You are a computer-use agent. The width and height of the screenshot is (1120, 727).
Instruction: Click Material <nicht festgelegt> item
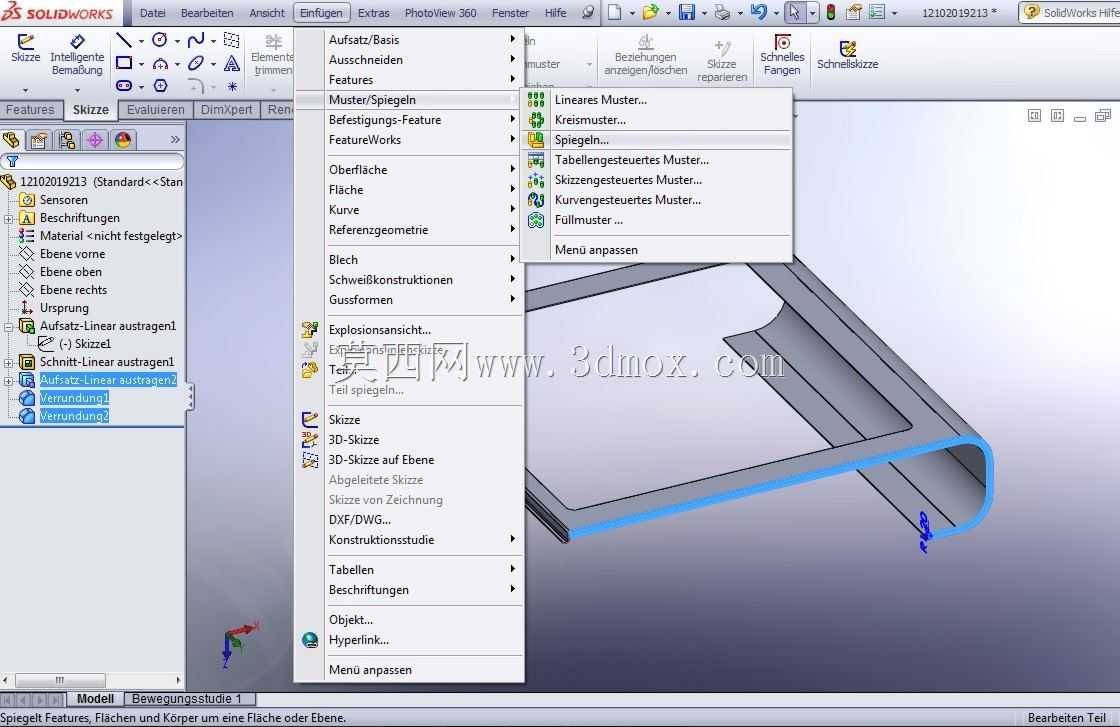click(111, 236)
